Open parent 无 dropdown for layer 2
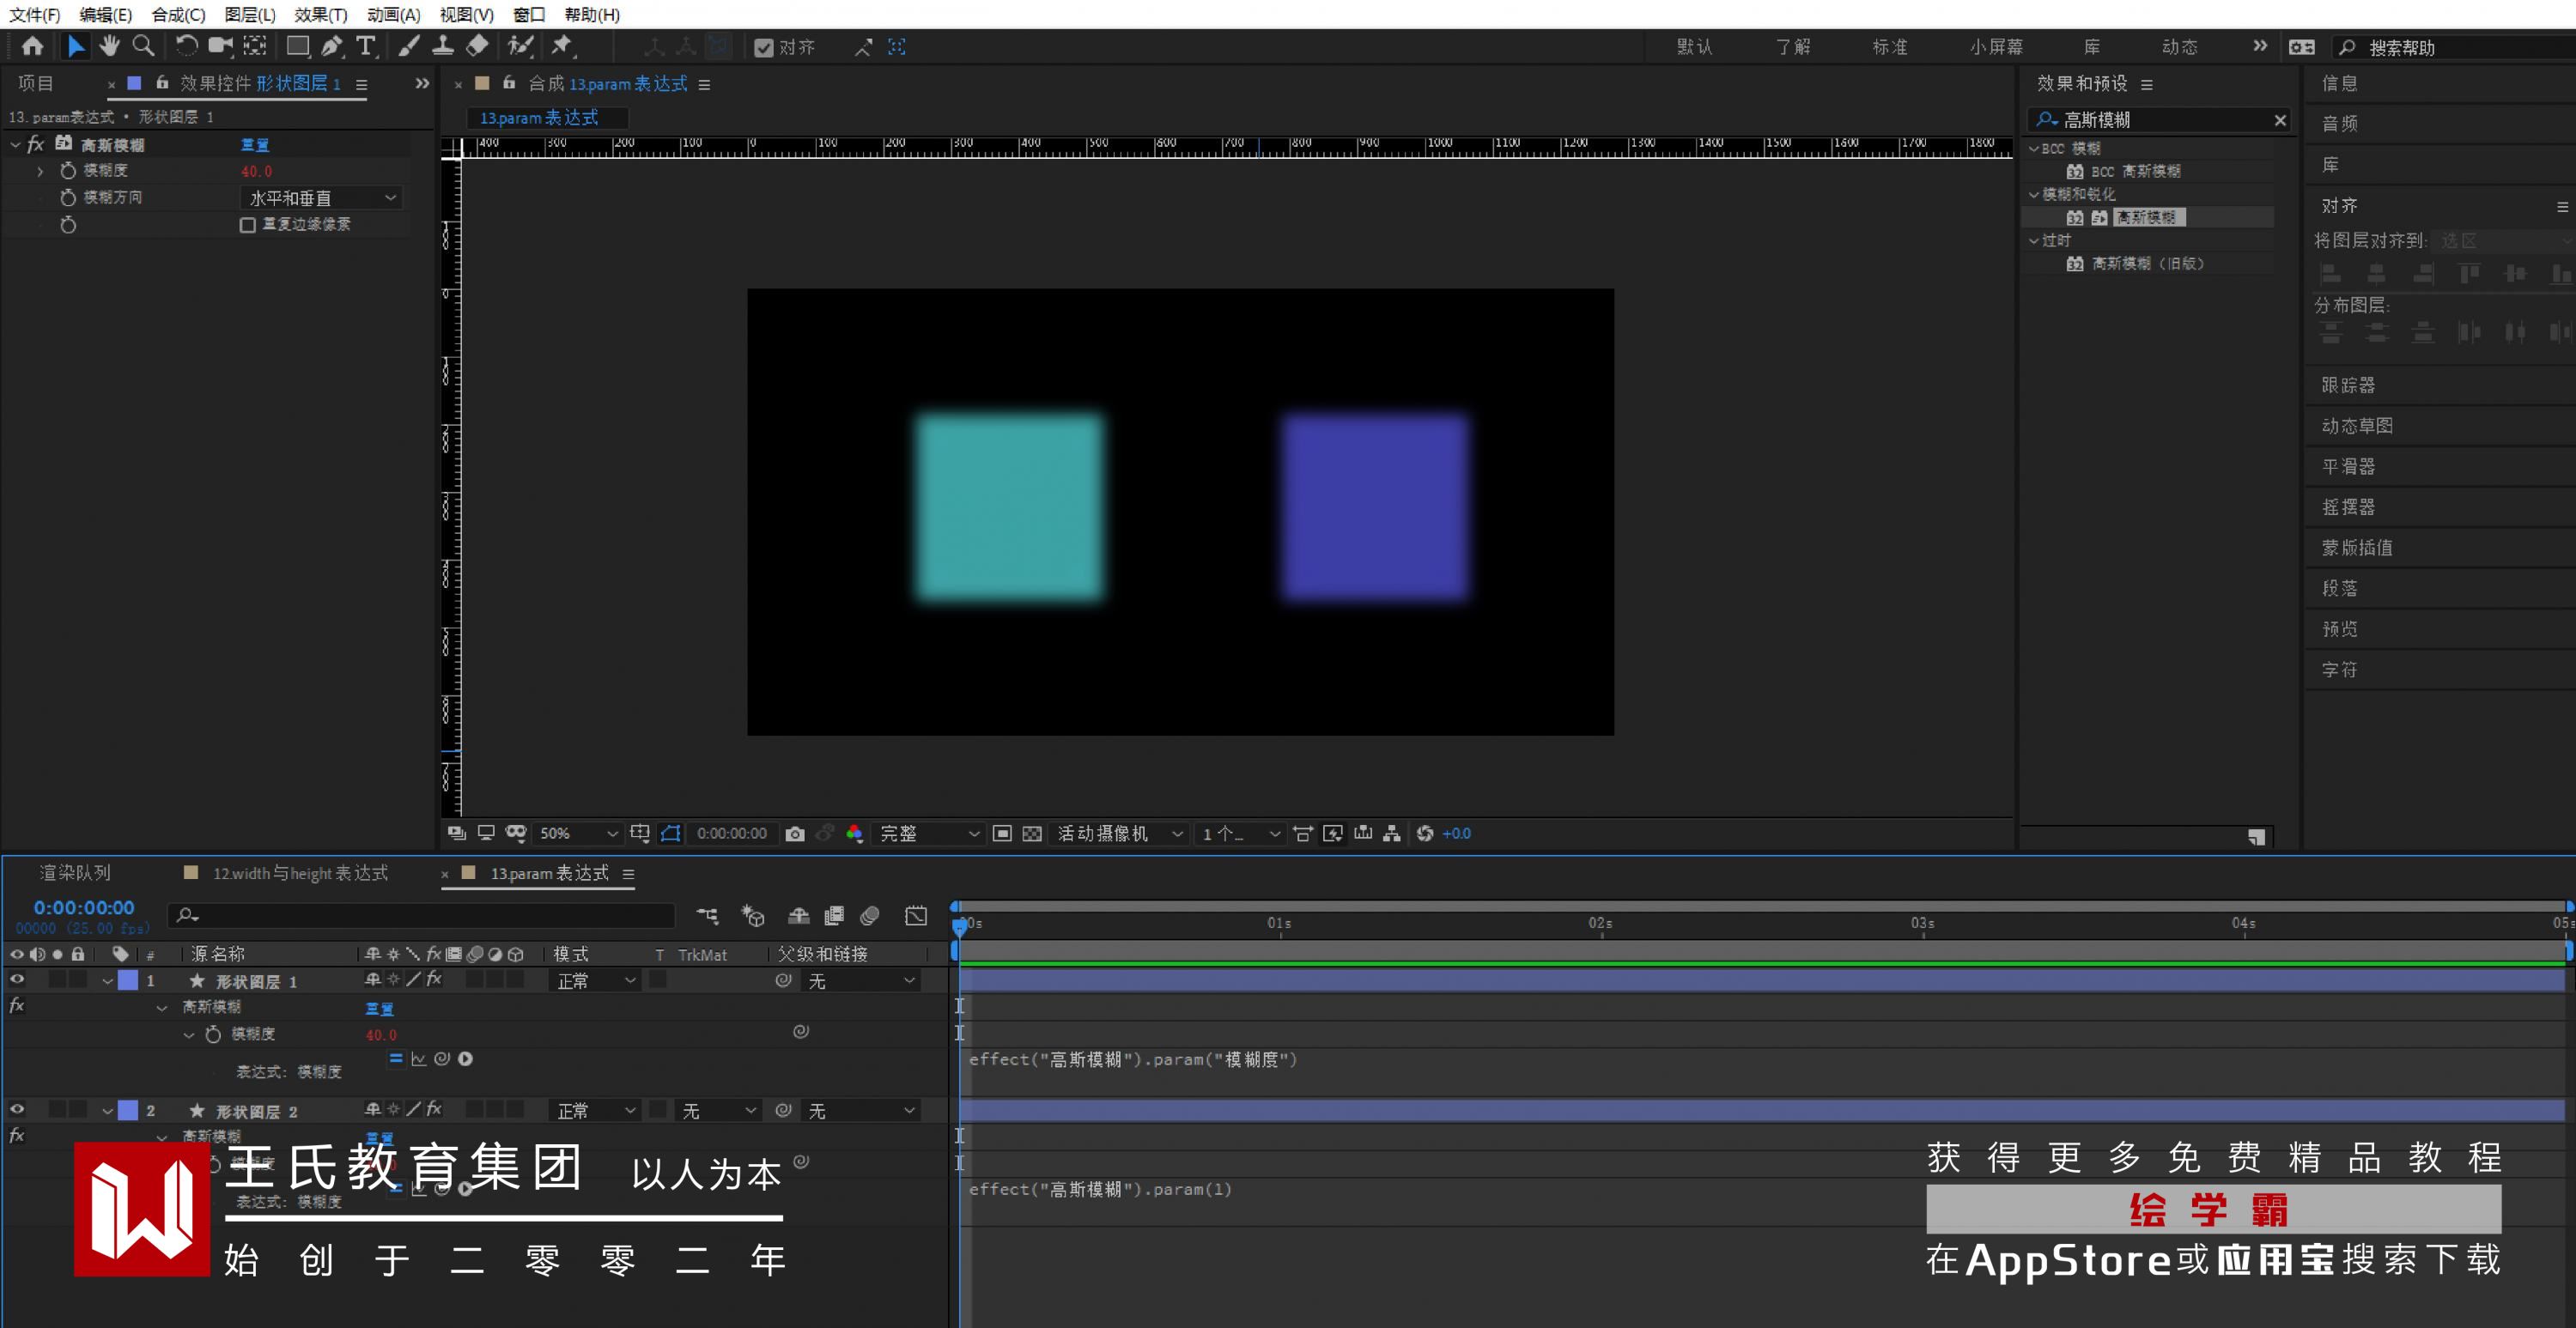 click(x=862, y=1111)
